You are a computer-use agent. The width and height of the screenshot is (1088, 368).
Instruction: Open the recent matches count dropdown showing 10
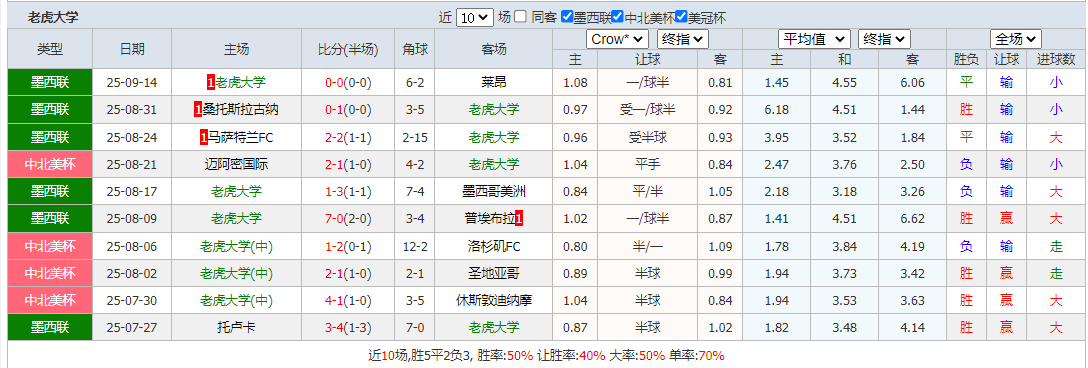[x=475, y=17]
